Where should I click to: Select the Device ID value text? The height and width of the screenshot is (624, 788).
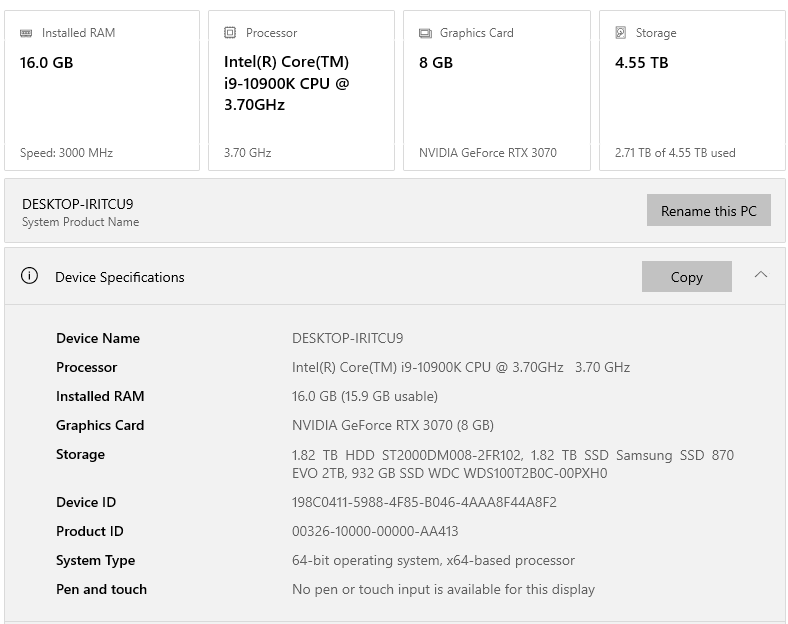(424, 502)
